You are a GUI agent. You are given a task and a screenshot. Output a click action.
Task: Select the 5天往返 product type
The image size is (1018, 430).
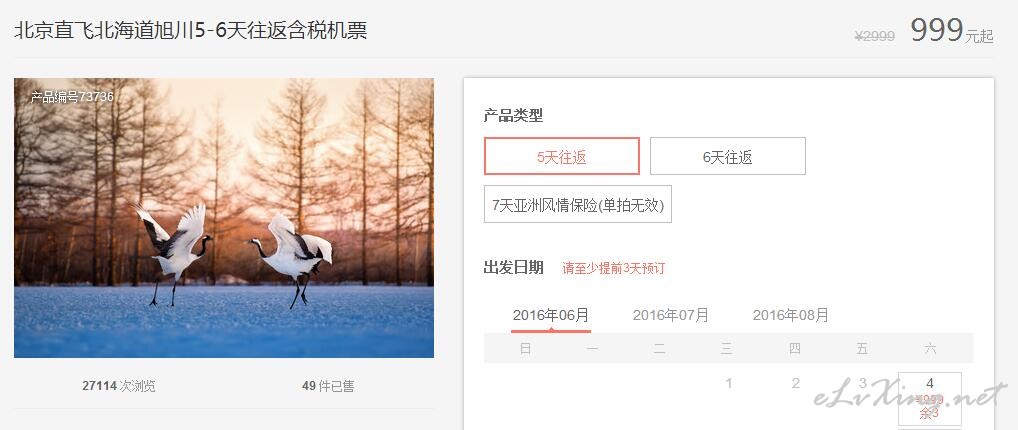click(x=562, y=156)
